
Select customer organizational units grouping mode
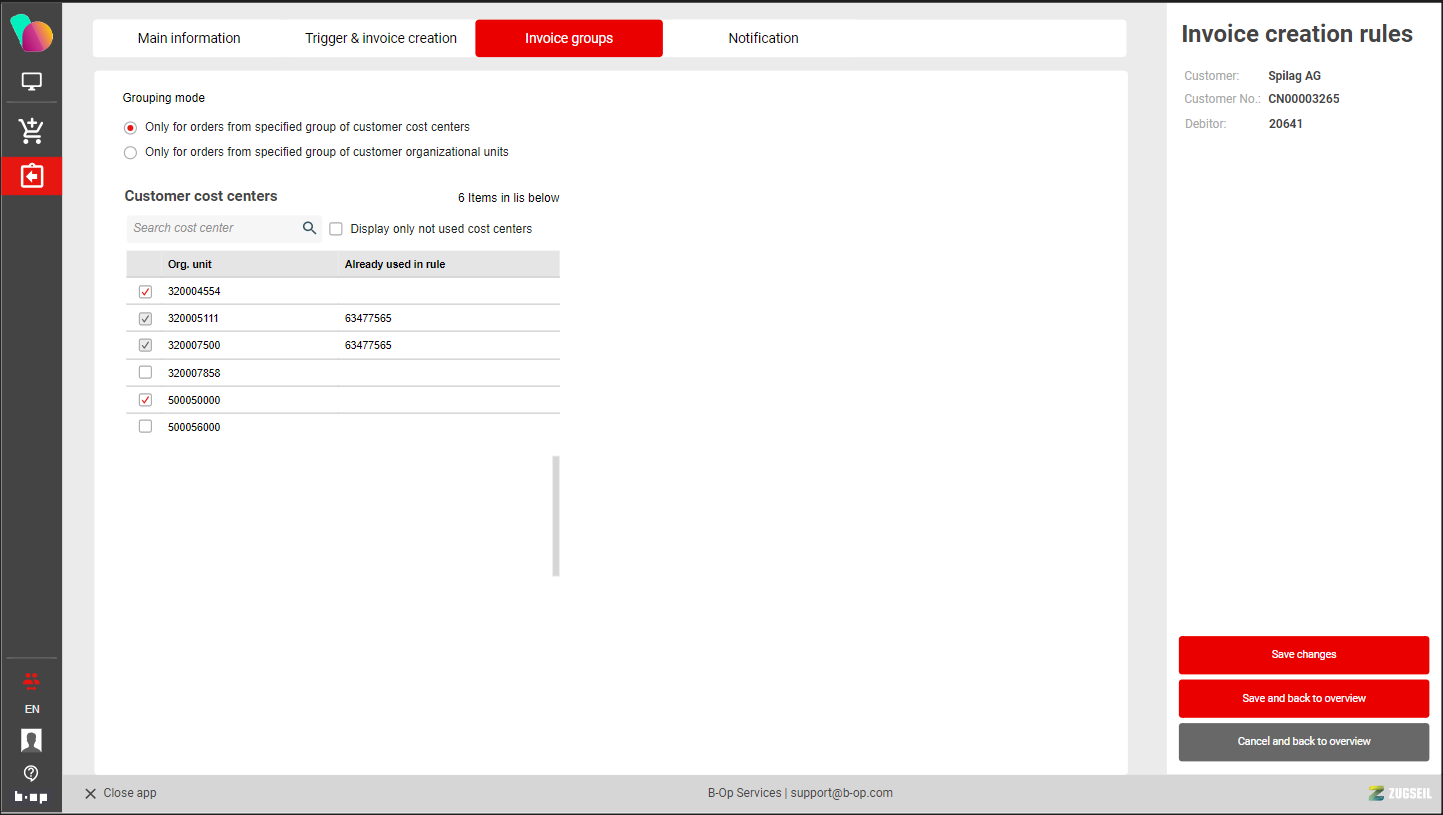point(130,153)
